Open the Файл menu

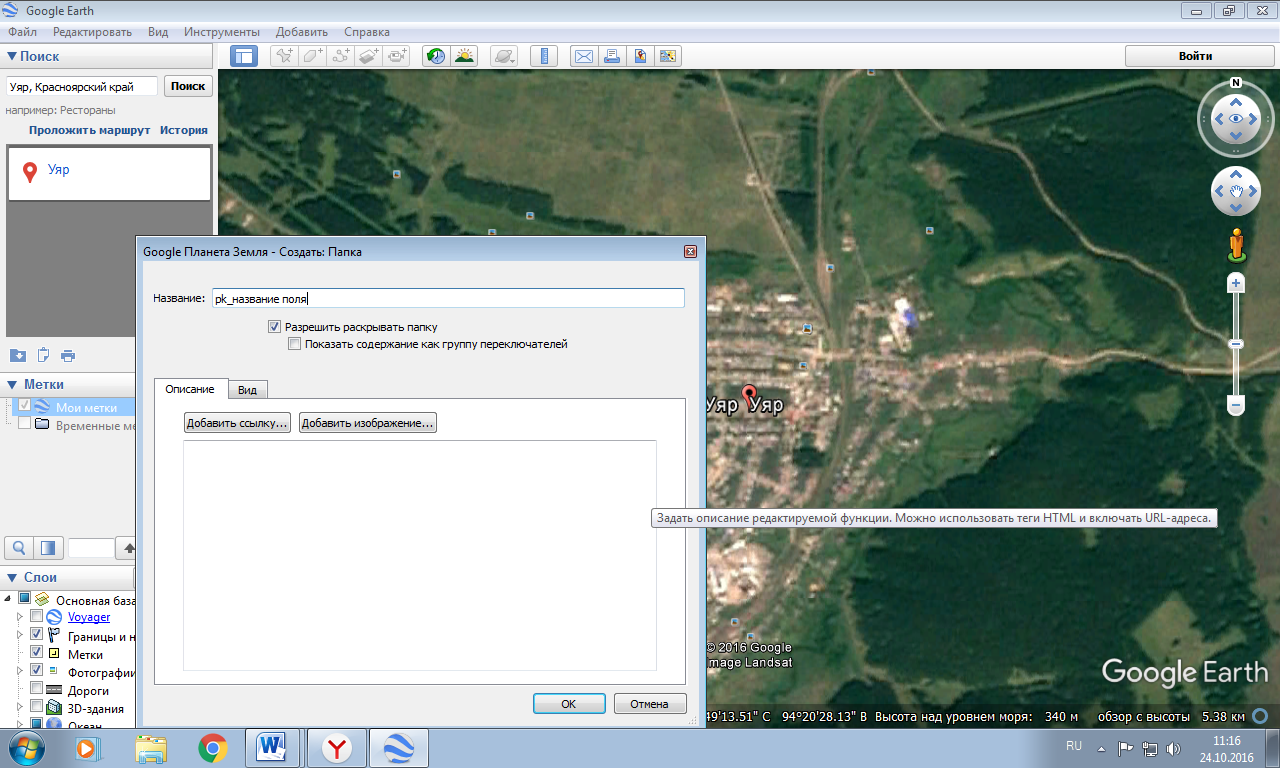[22, 32]
